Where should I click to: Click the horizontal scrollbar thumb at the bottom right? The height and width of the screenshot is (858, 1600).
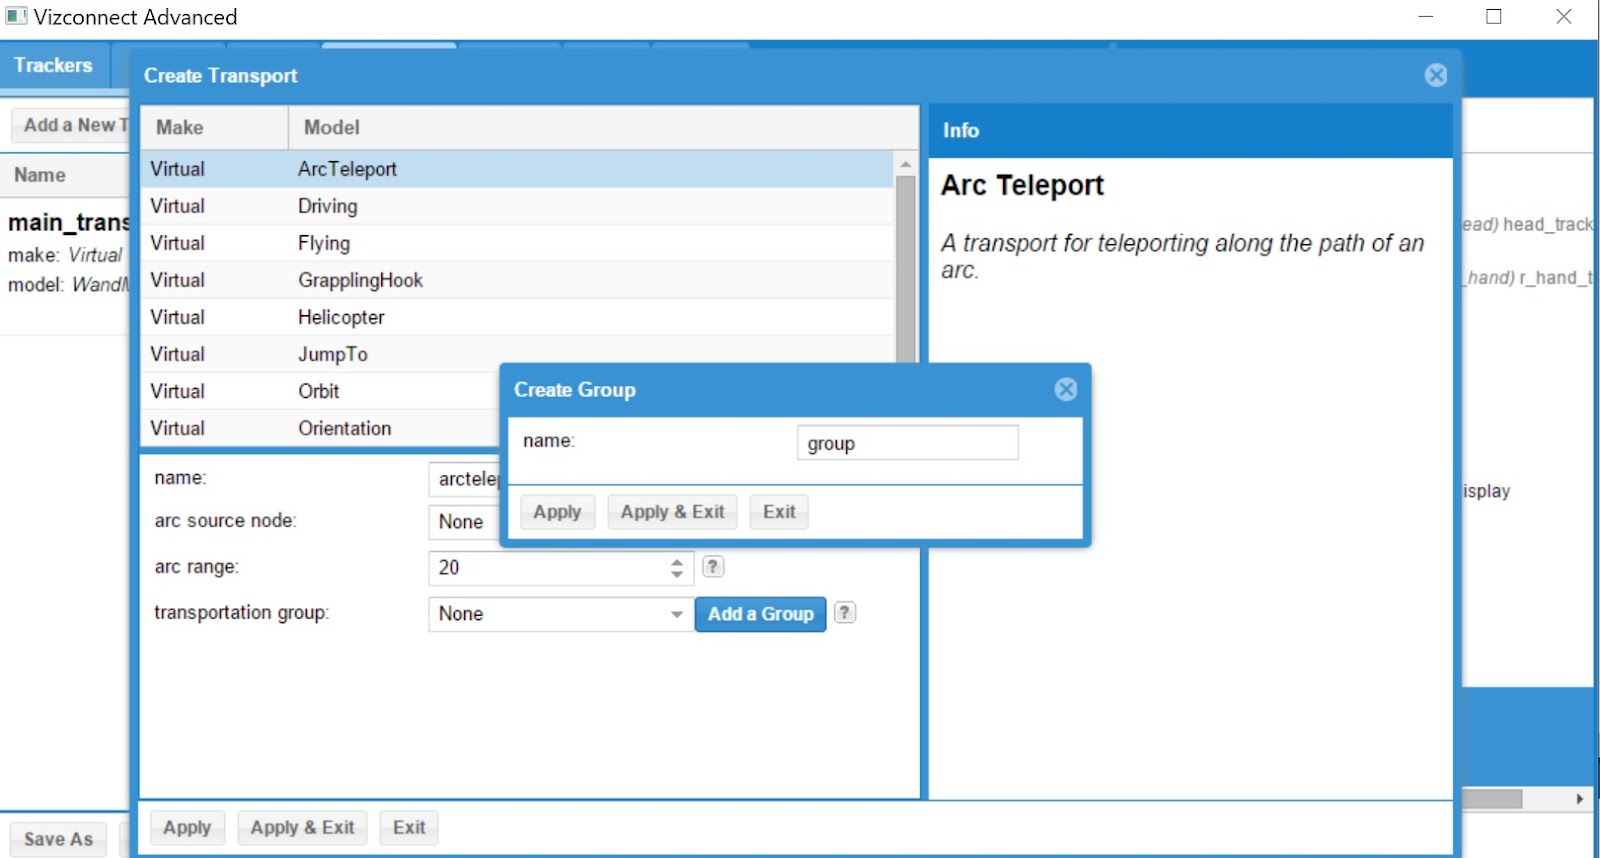click(1491, 799)
